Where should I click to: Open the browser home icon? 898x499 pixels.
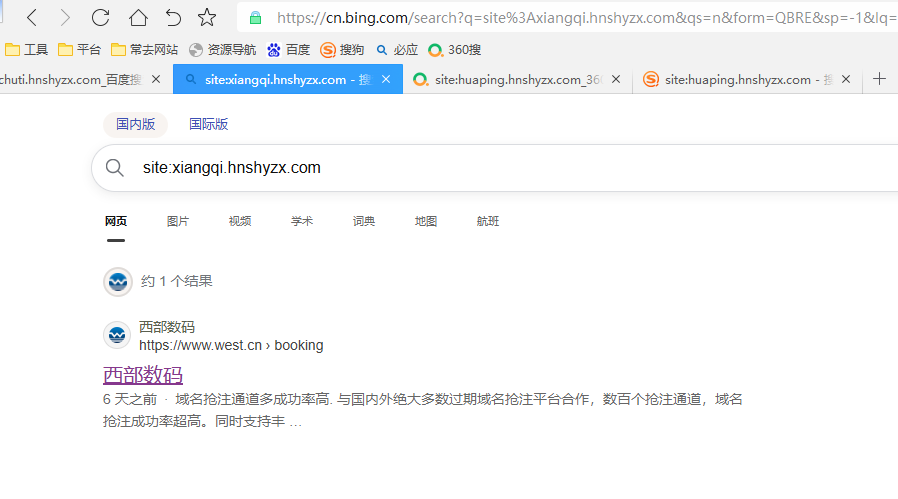[138, 18]
